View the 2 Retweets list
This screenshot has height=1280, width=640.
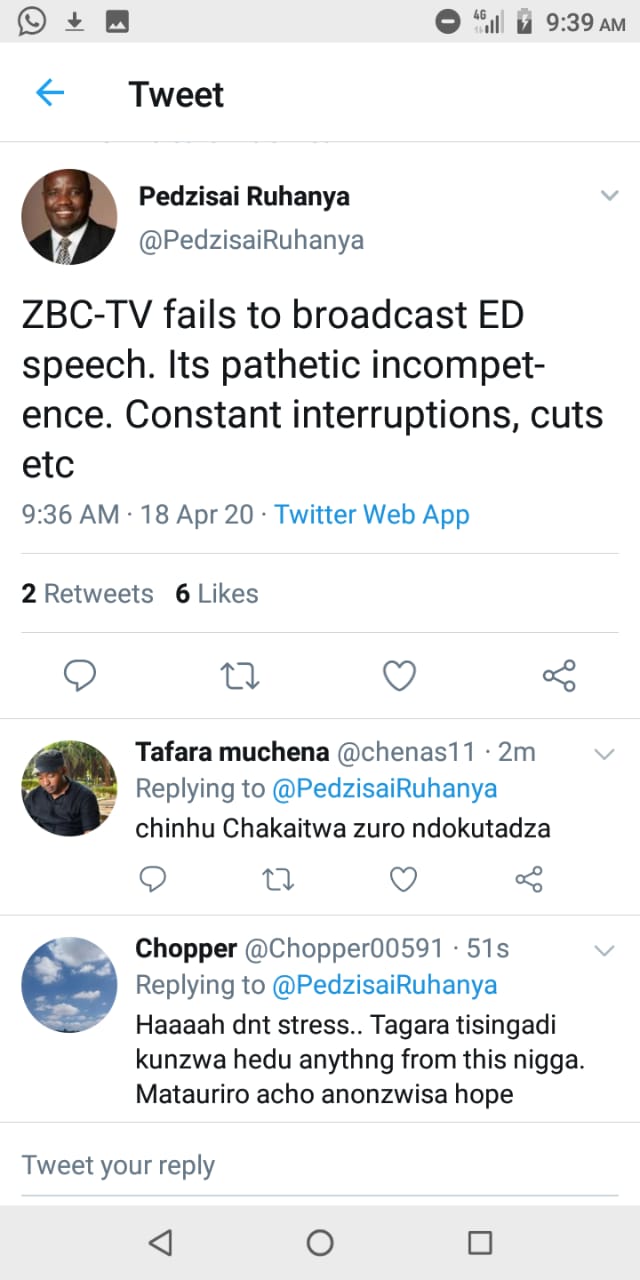87,594
